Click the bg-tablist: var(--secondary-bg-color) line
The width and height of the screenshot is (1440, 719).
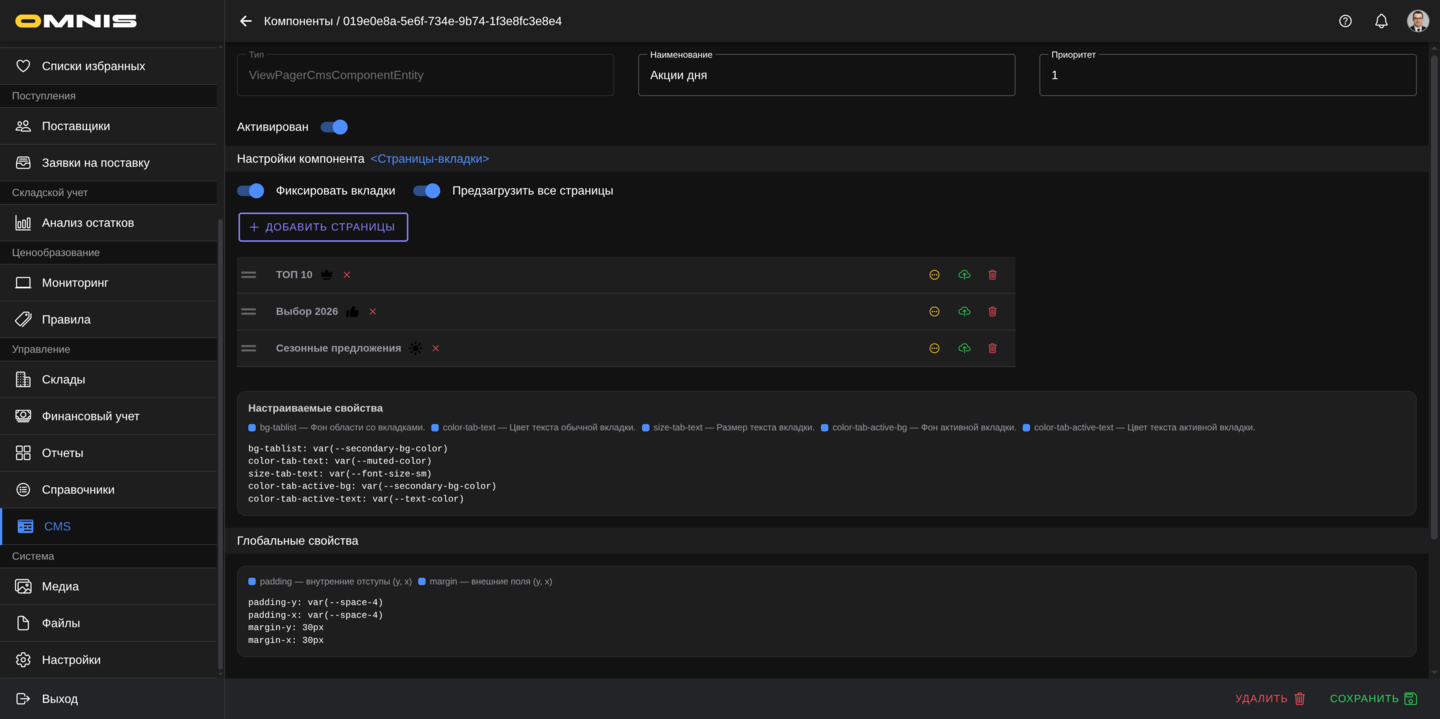point(348,449)
